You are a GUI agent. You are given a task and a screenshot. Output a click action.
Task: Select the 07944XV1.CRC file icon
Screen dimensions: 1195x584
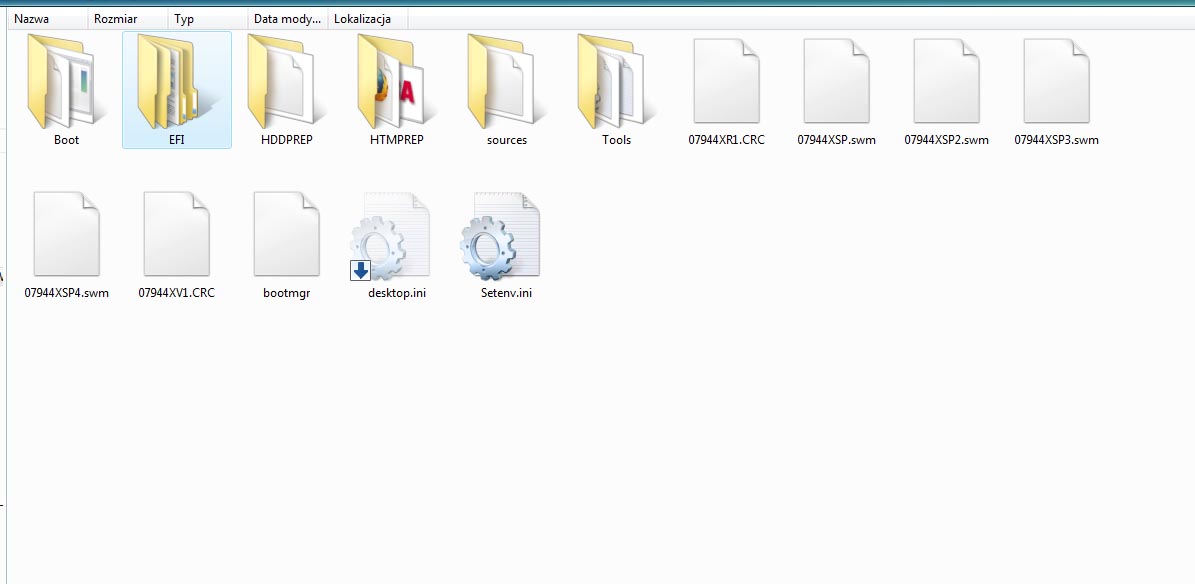tap(176, 233)
